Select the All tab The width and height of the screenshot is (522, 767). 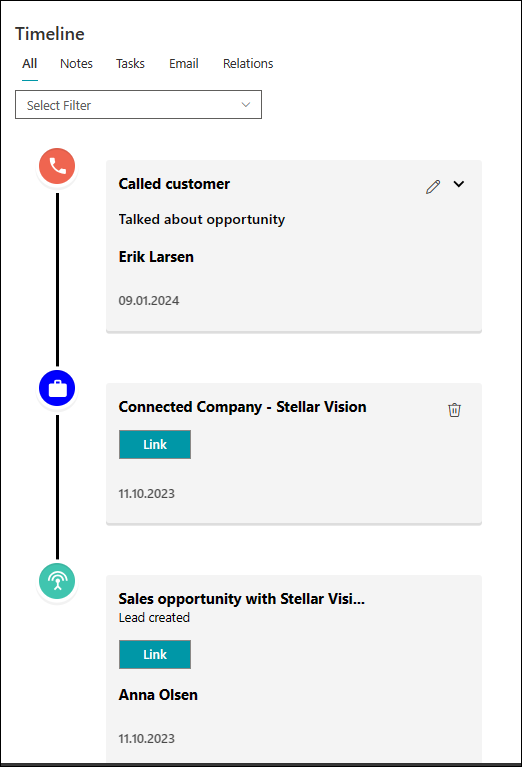30,64
